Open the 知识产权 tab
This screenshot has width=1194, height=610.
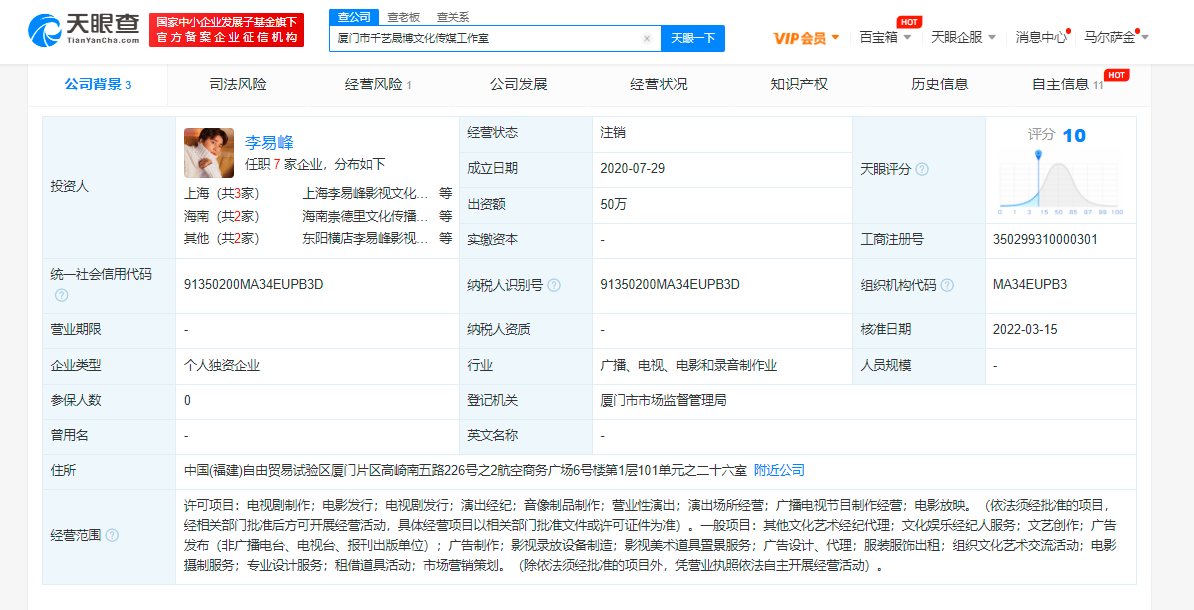[x=799, y=84]
